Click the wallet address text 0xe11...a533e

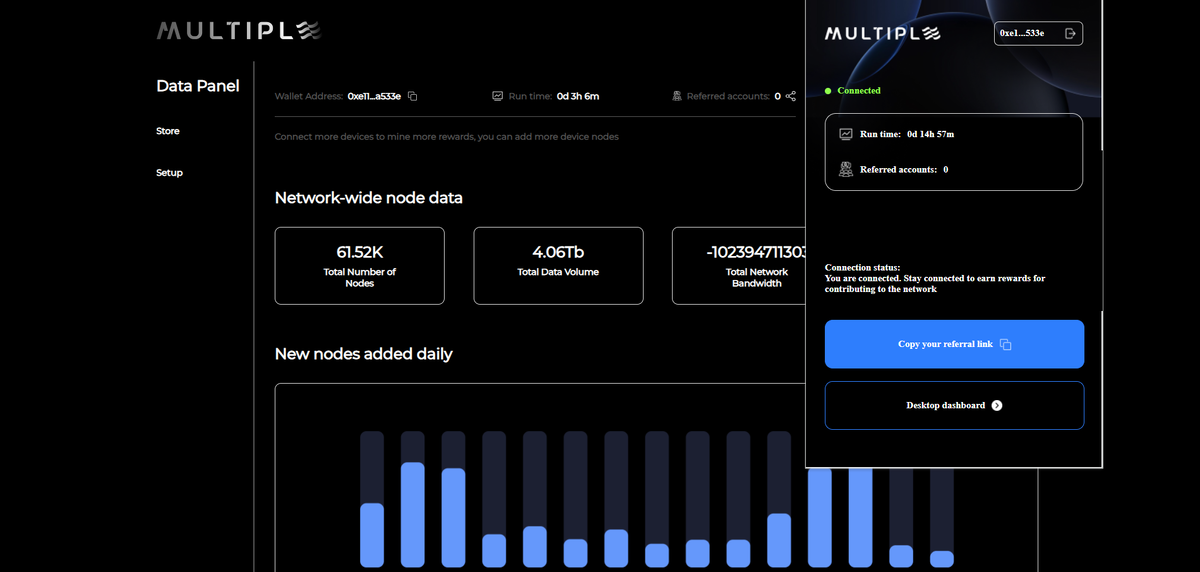[374, 96]
